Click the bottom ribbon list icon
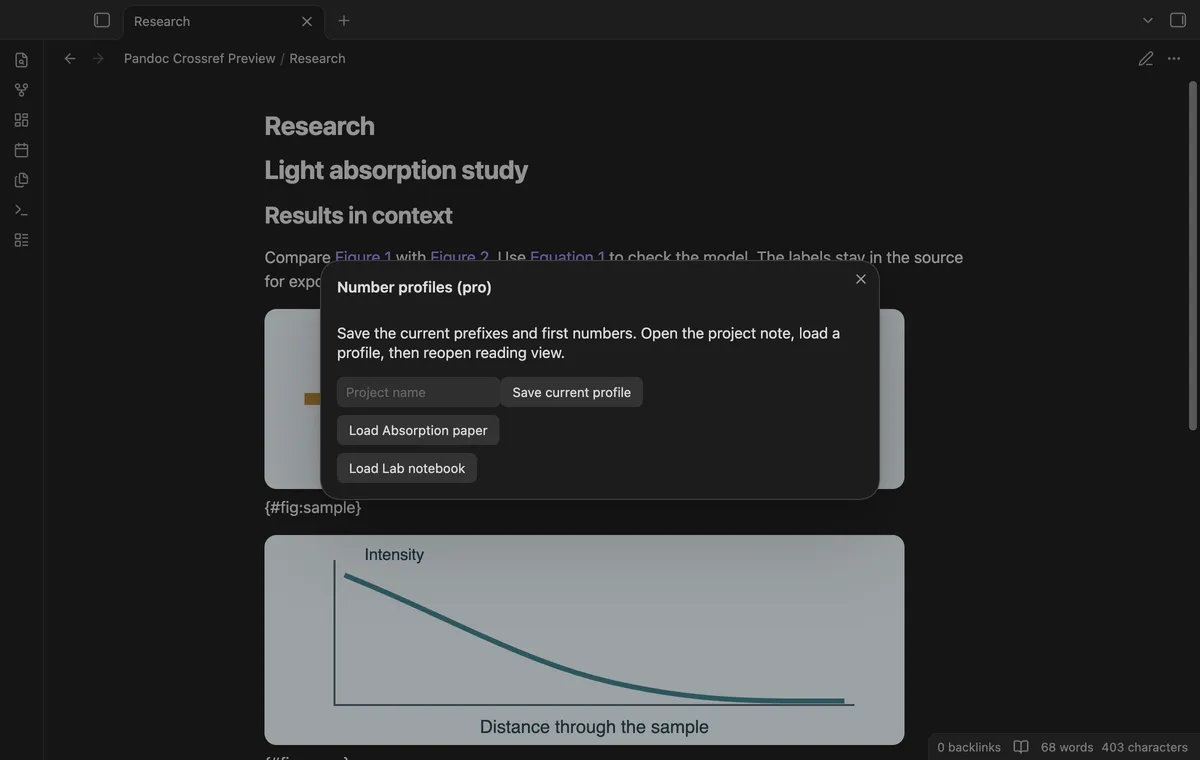This screenshot has width=1200, height=760. point(21,240)
